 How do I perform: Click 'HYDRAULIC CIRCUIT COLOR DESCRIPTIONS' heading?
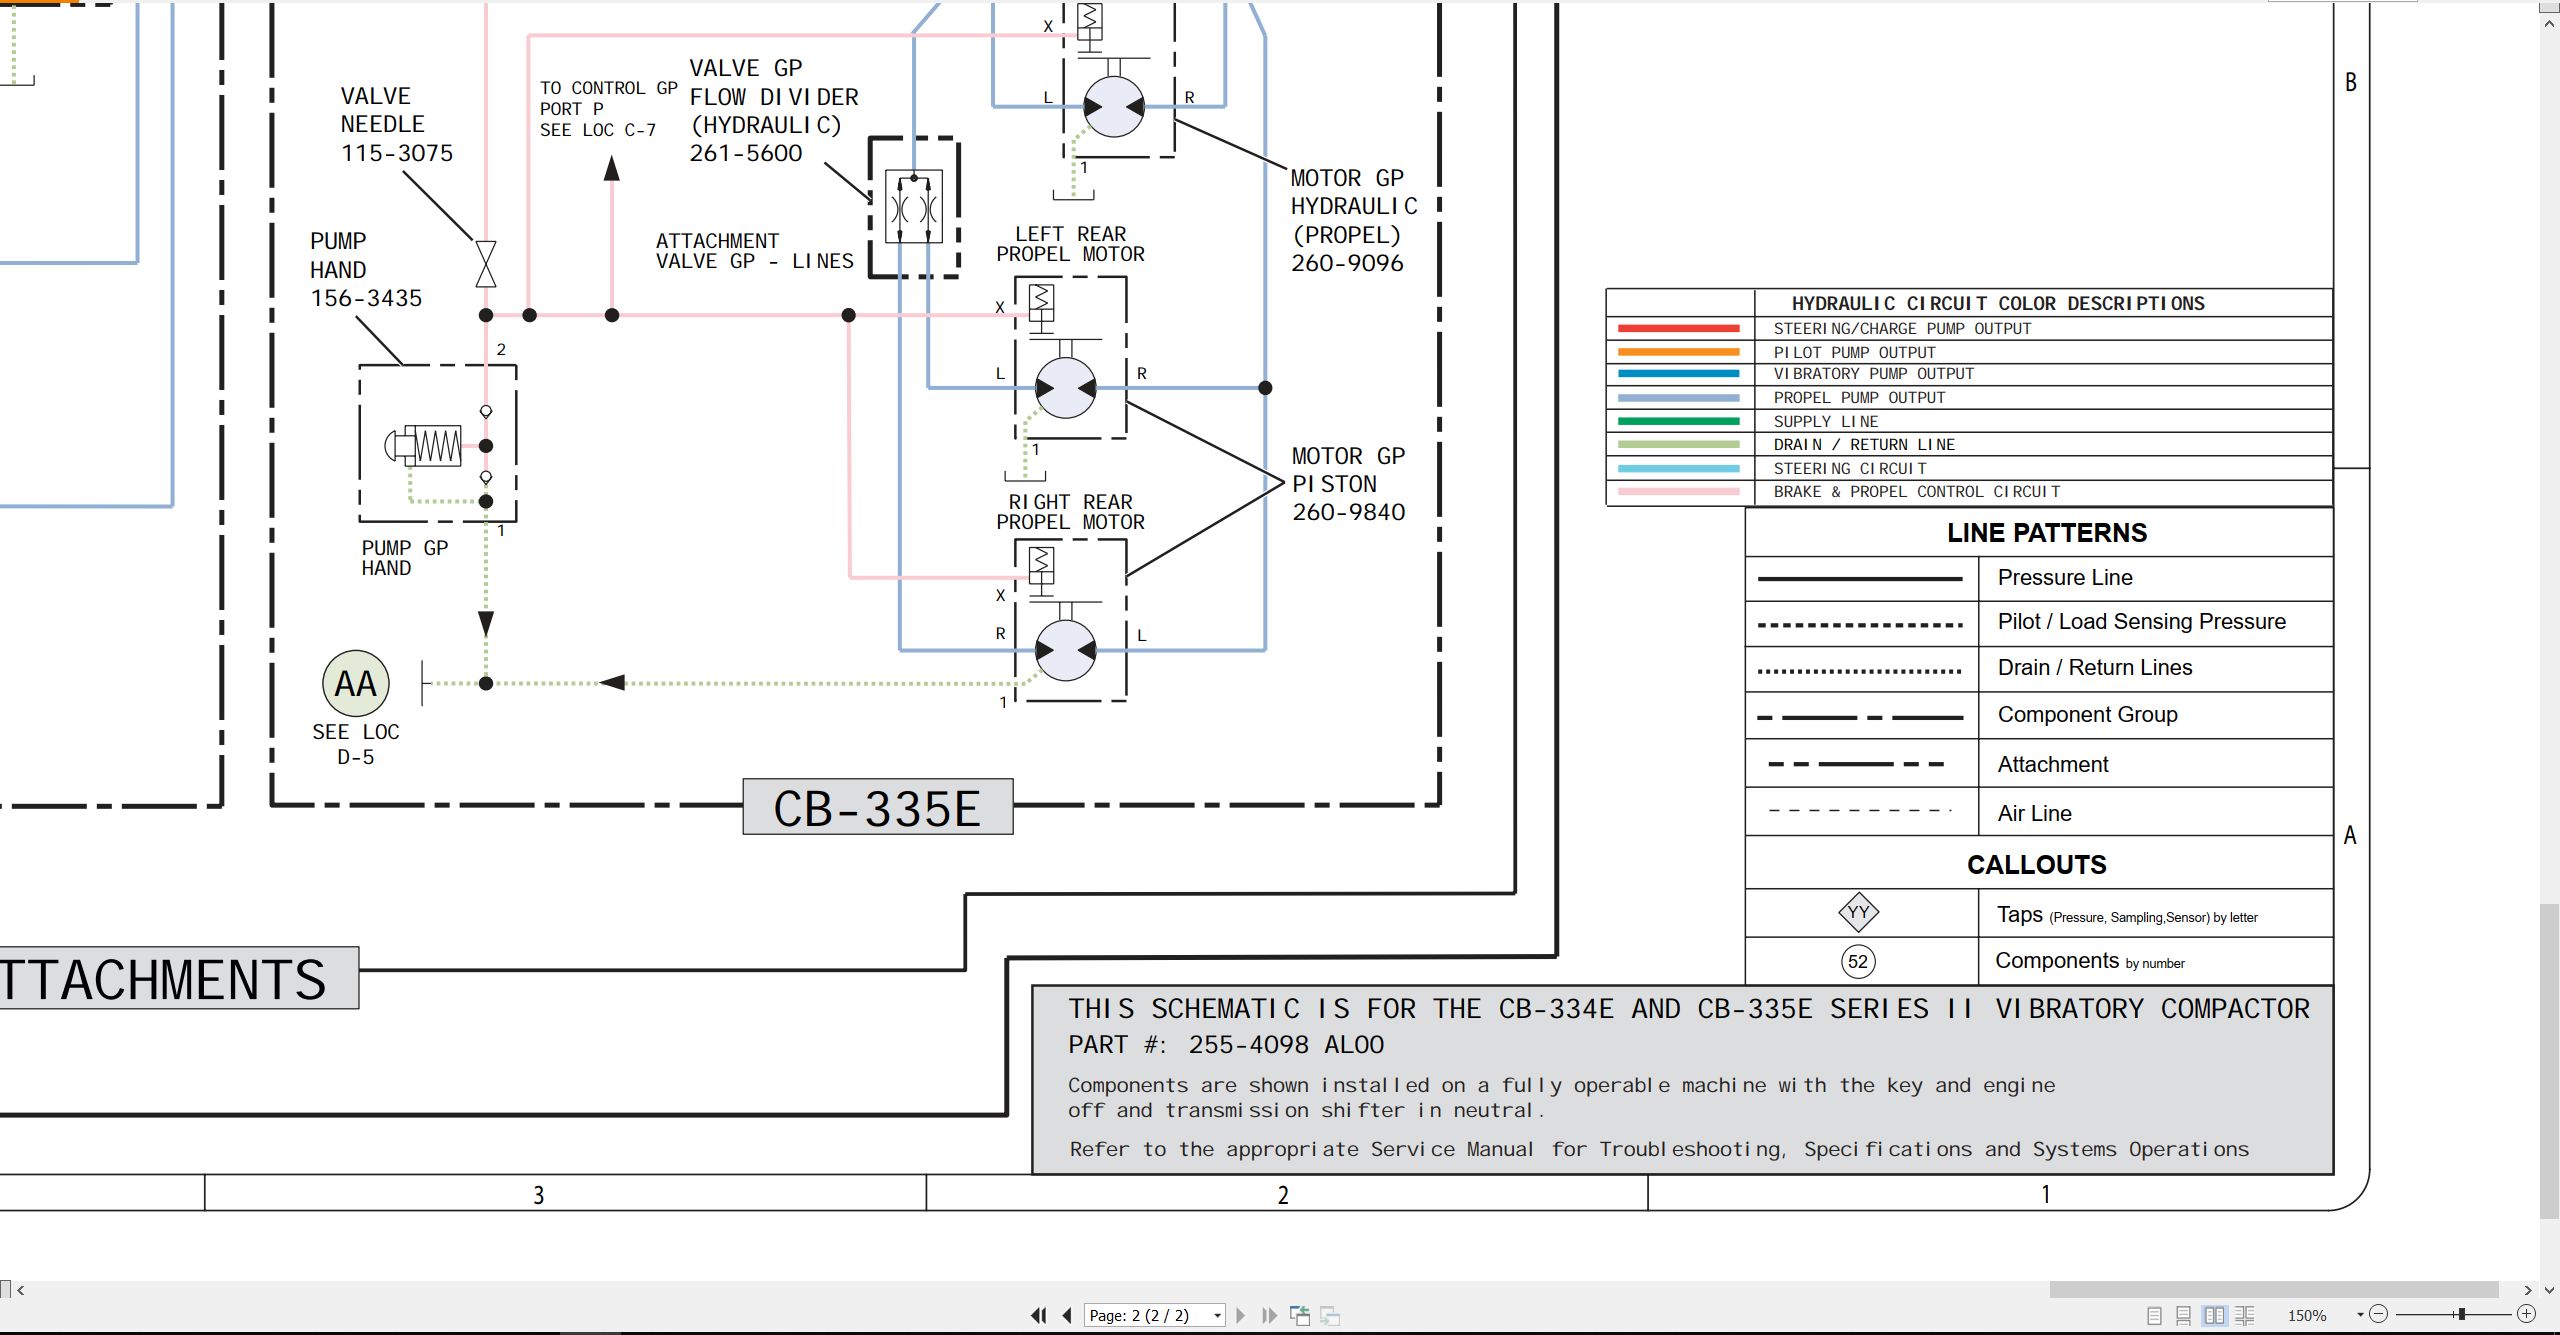tap(1997, 303)
